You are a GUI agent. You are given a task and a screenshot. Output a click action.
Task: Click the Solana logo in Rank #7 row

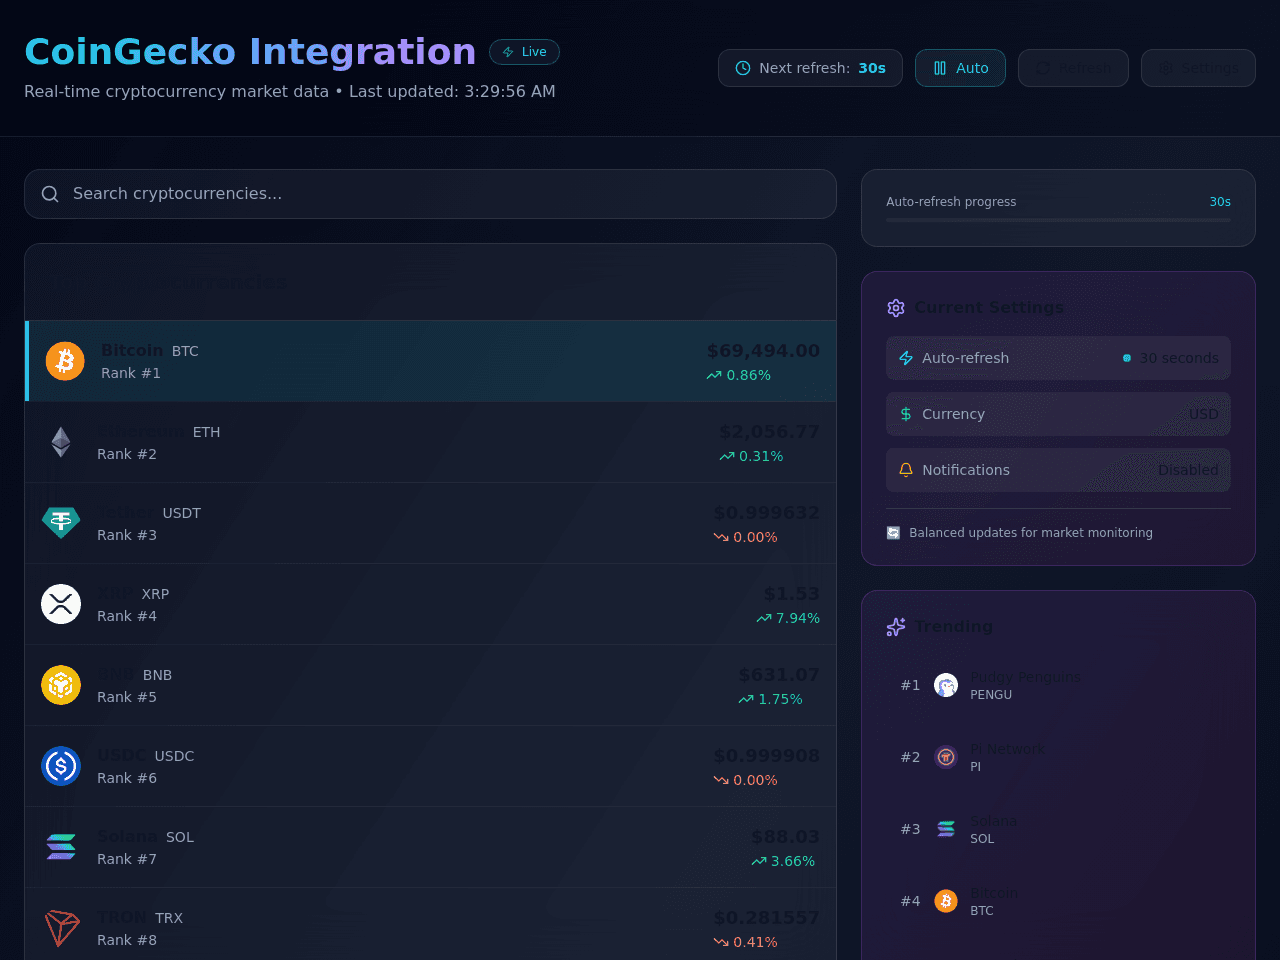(61, 847)
